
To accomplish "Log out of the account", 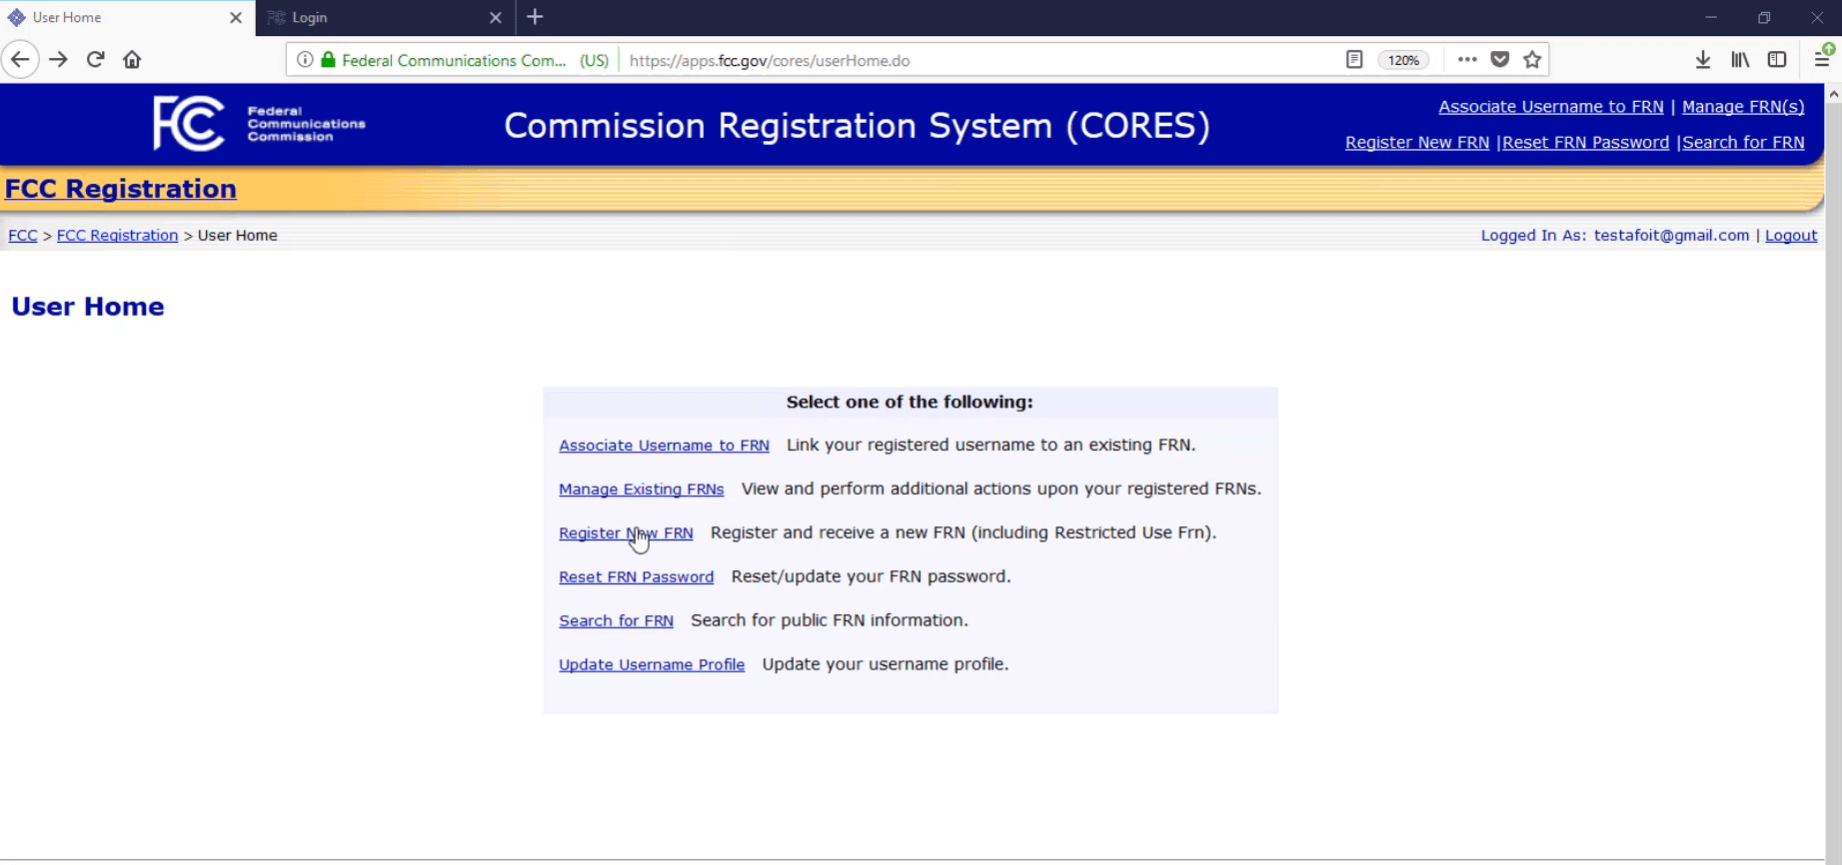I will 1791,236.
